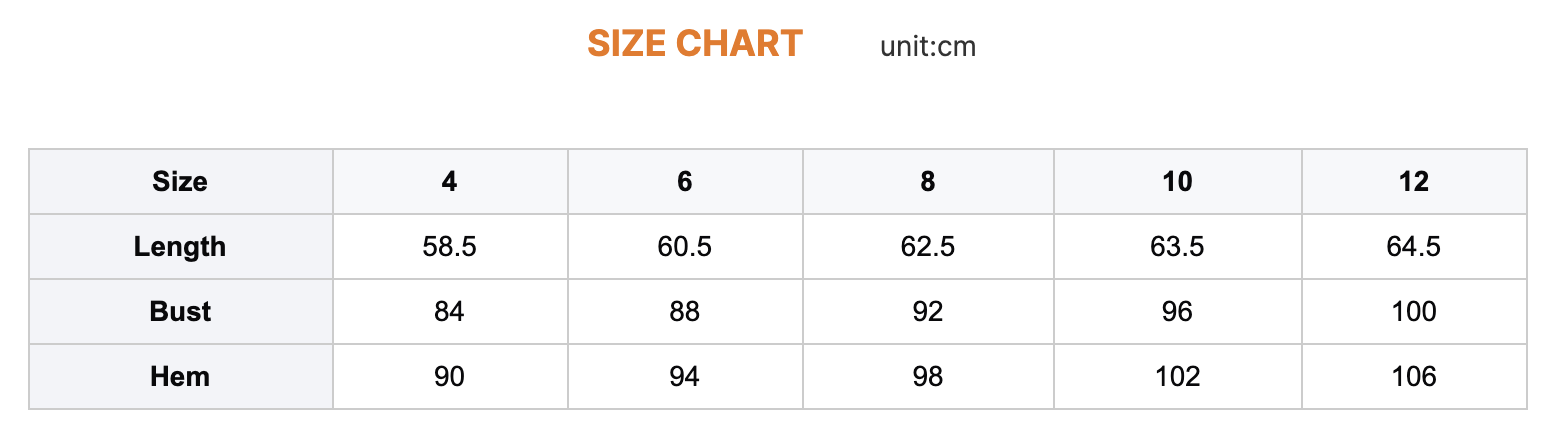Click the bust value 84 cell
The height and width of the screenshot is (436, 1556).
(x=450, y=312)
